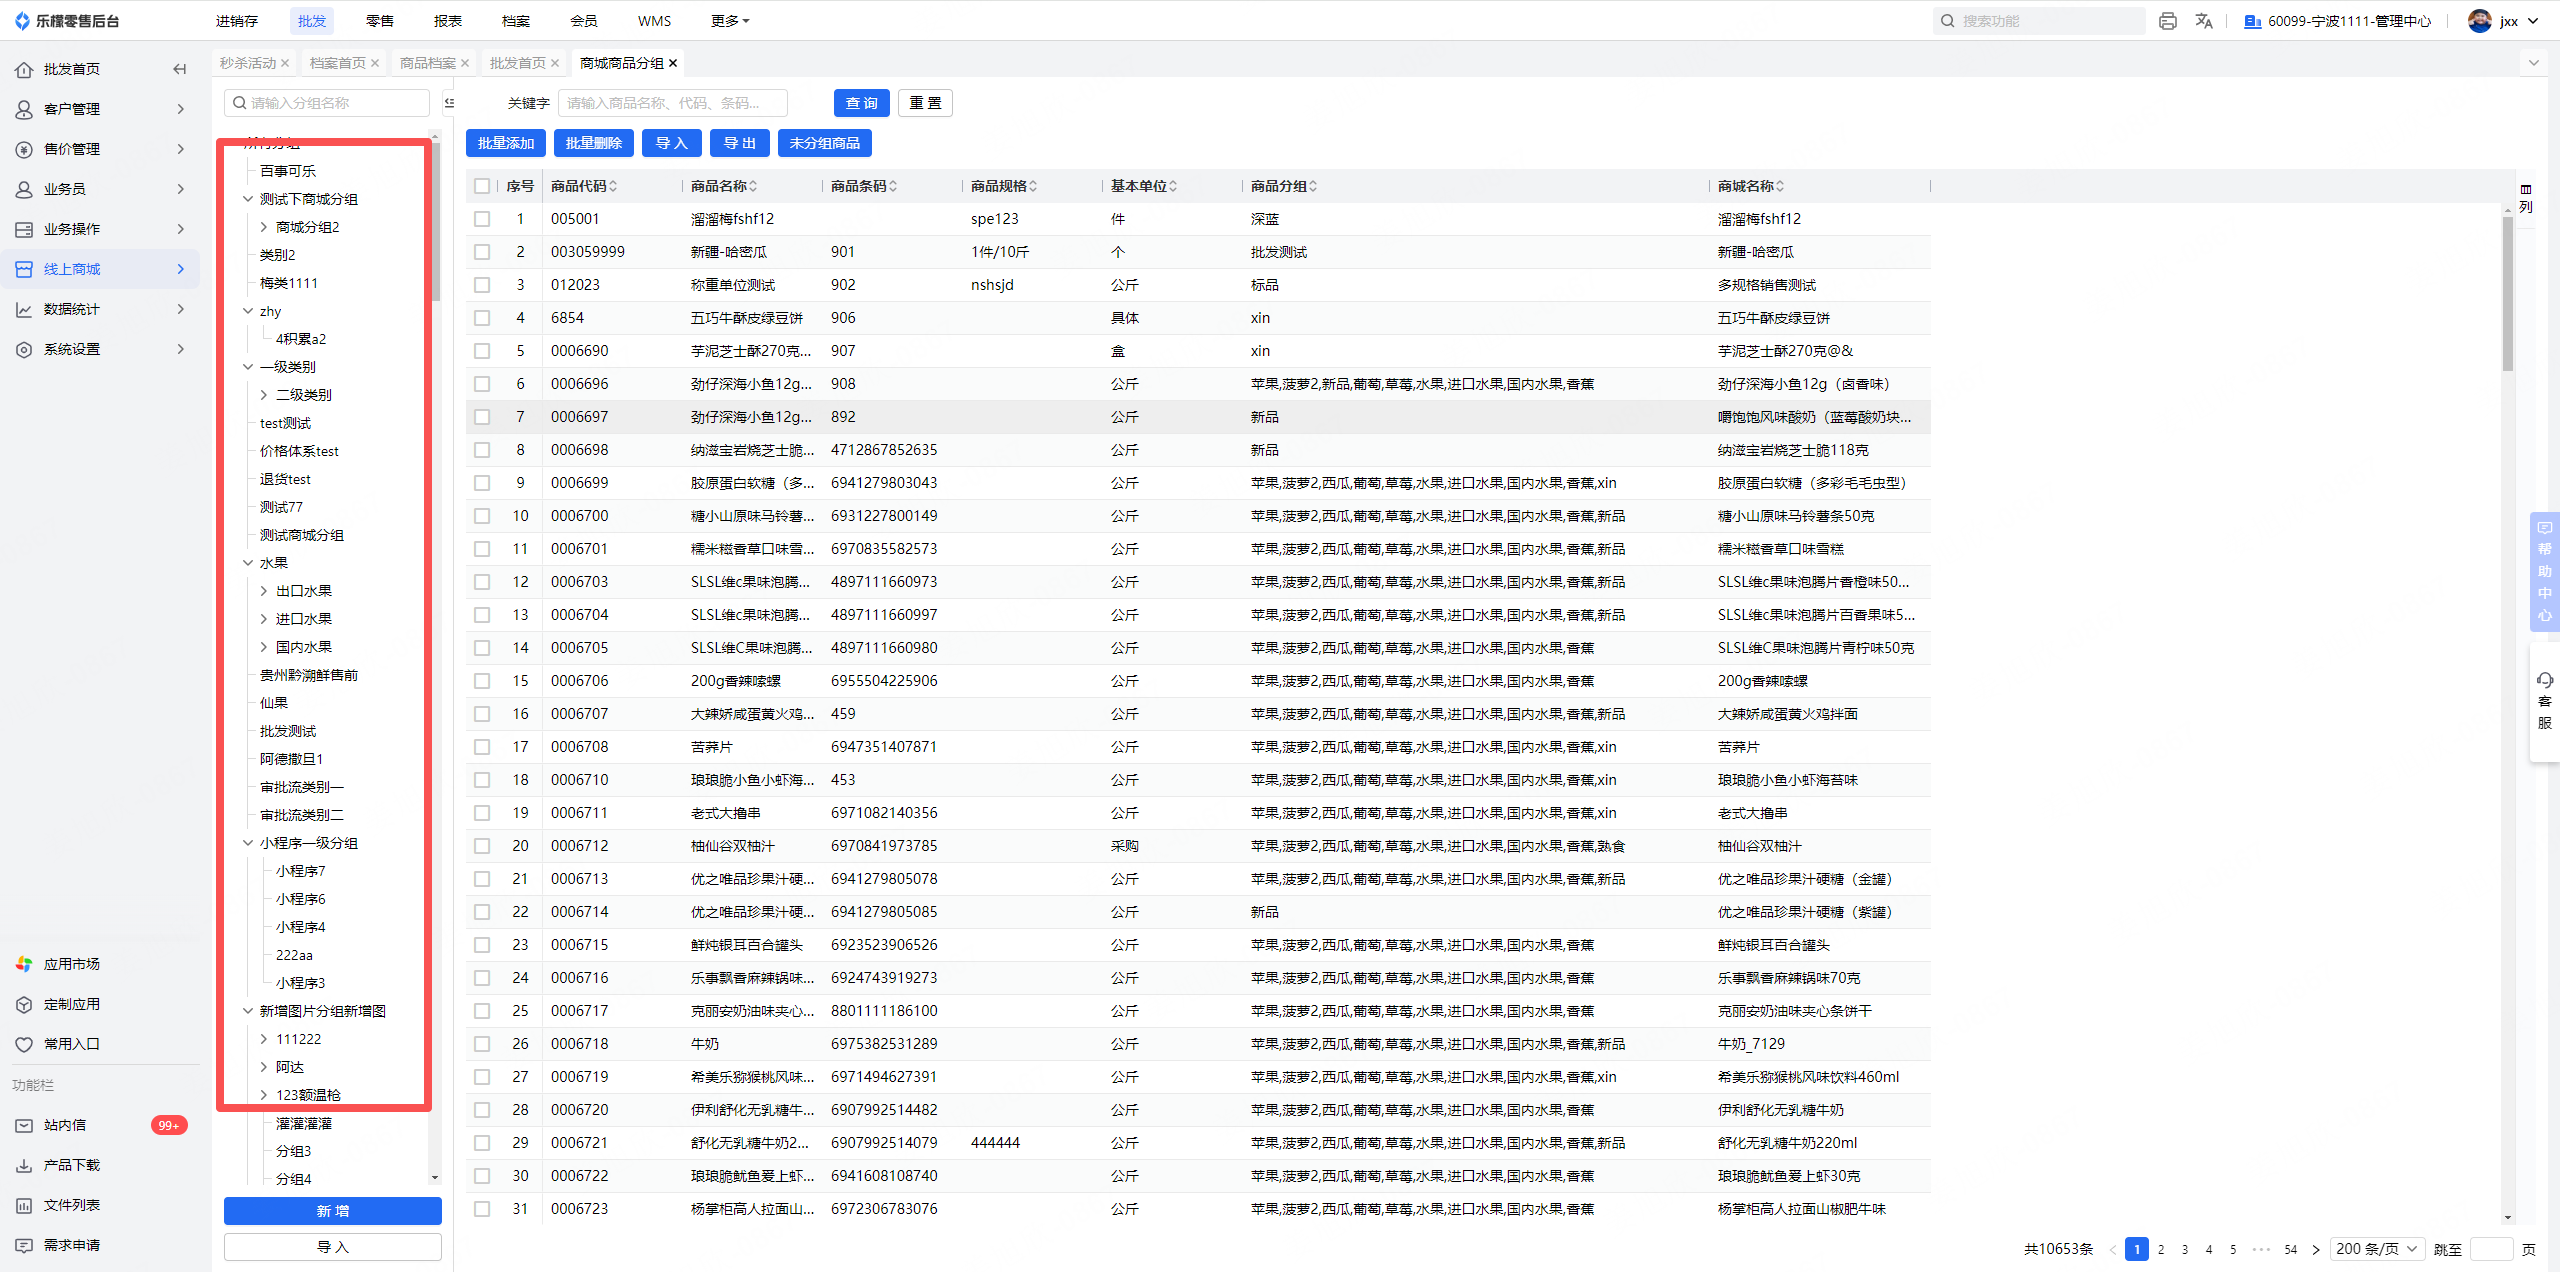The width and height of the screenshot is (2560, 1272).
Task: Open 产品下载 download entry
Action: click(70, 1165)
